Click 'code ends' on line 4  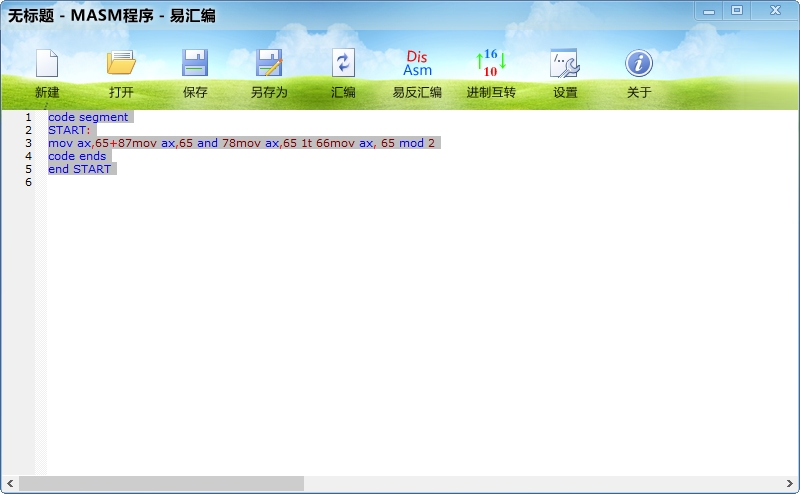[x=77, y=156]
